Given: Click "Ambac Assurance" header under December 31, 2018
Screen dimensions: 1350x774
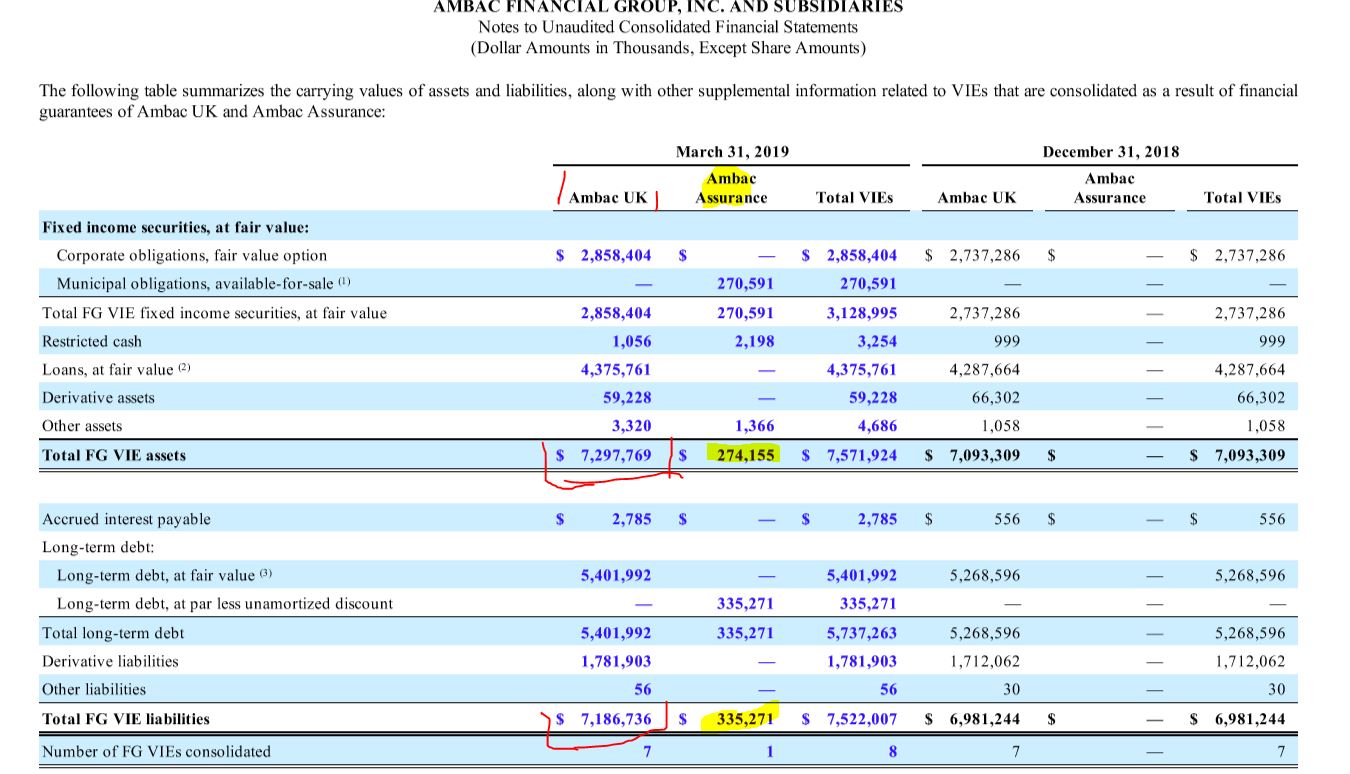Looking at the screenshot, I should [x=1110, y=188].
